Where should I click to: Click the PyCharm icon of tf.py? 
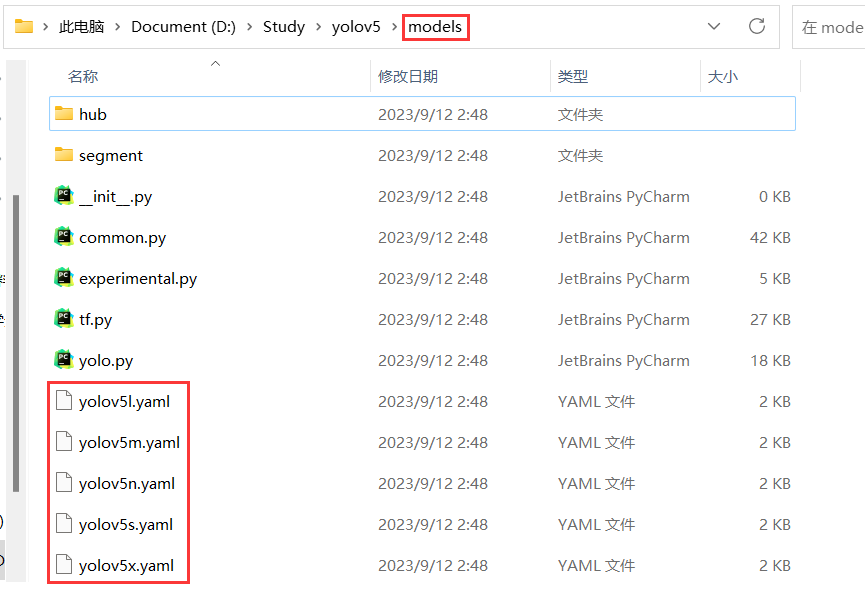pos(64,319)
